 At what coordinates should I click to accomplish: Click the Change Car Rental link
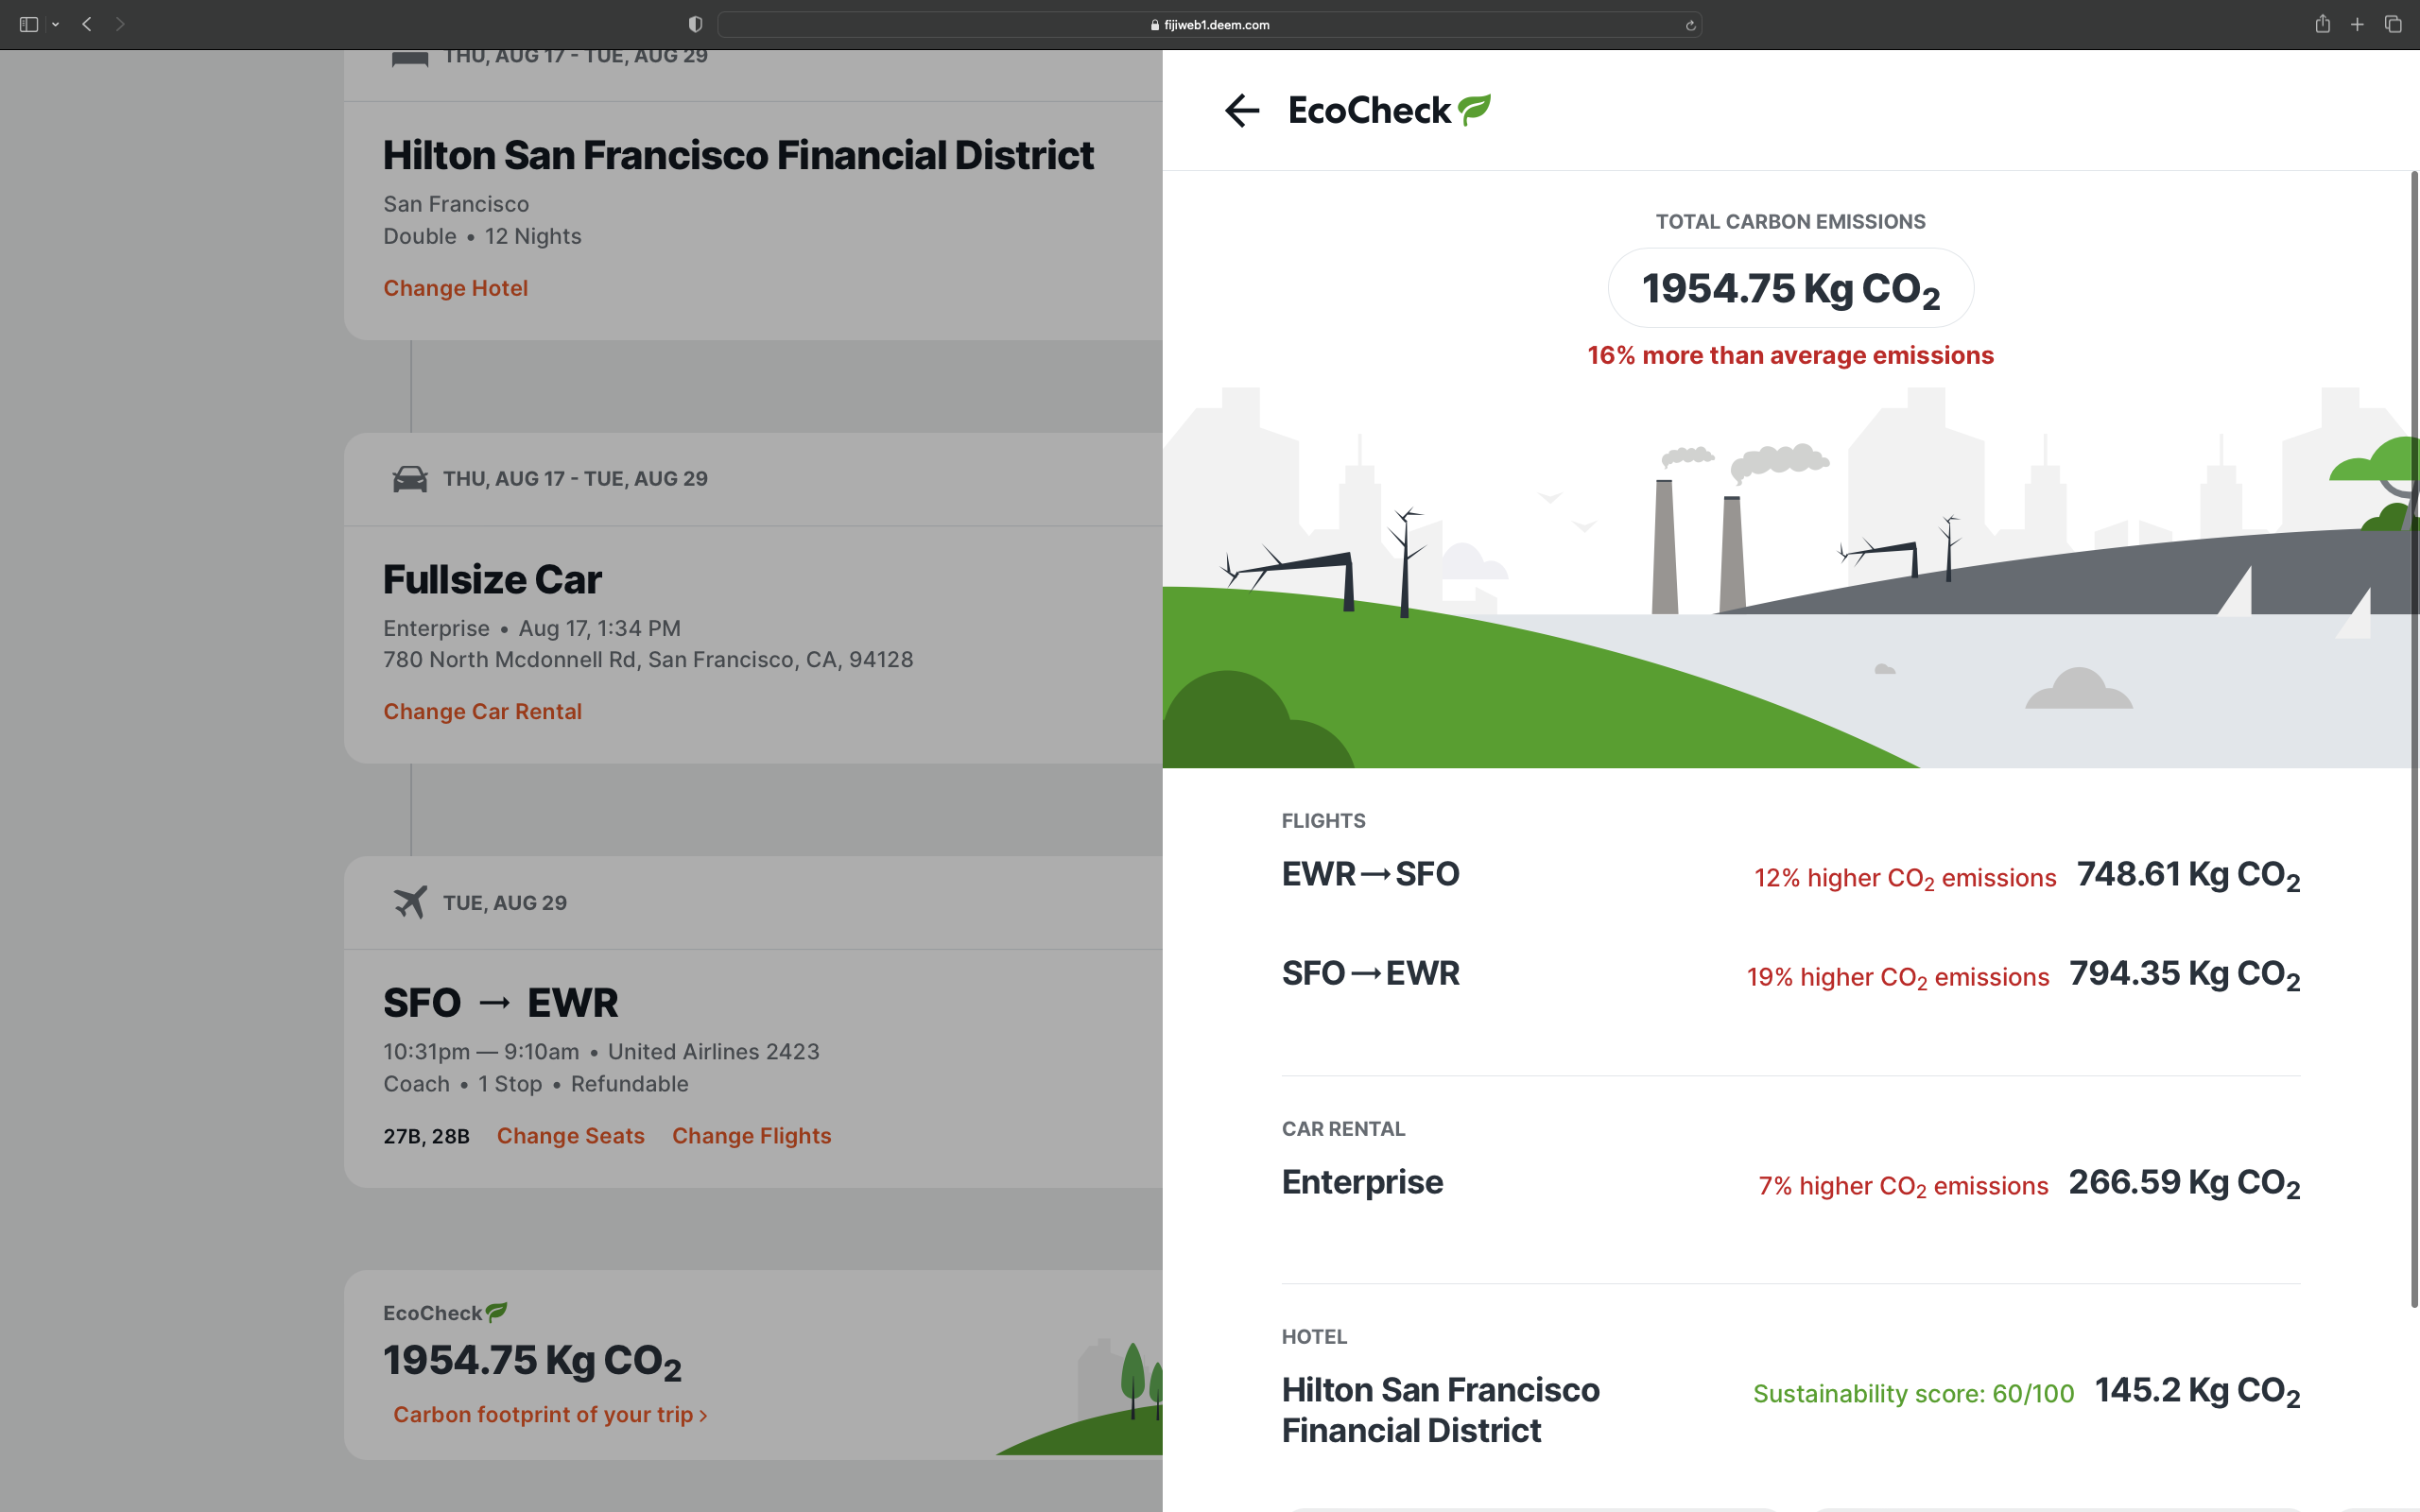482,711
